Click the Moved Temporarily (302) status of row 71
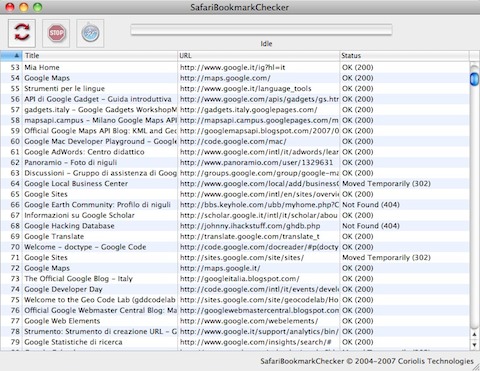The width and height of the screenshot is (480, 371). tap(386, 257)
